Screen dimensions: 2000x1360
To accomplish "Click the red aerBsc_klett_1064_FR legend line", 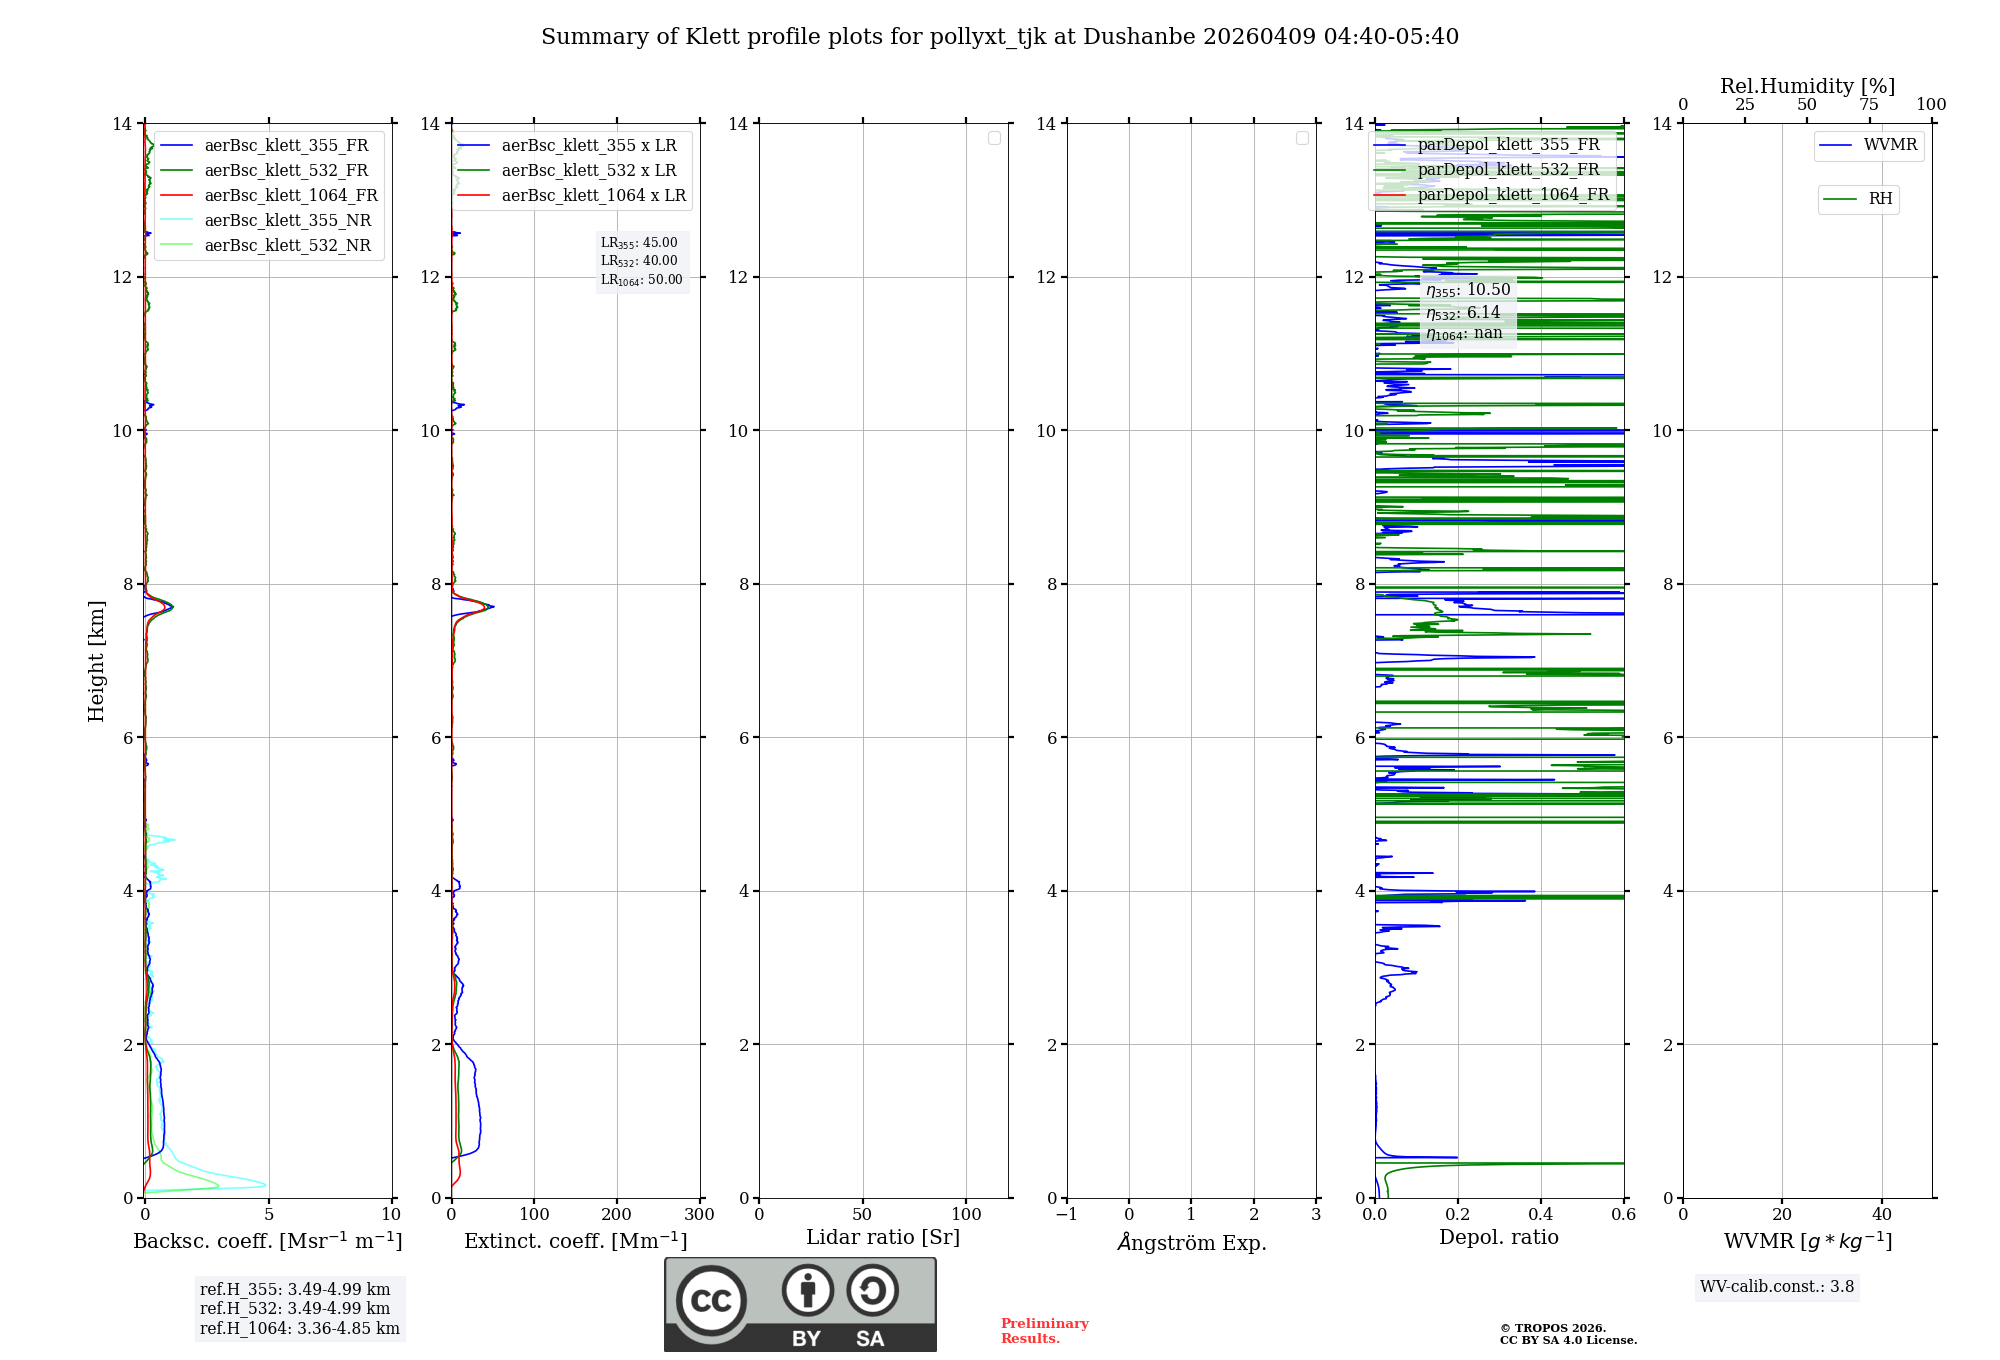I will [177, 196].
